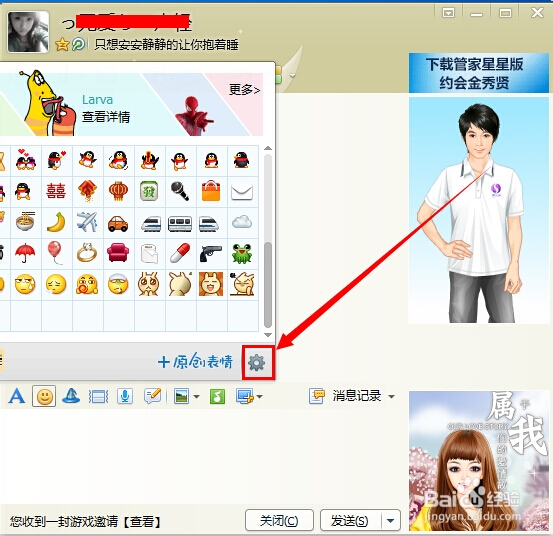Click the yellow star icon under nickname

pyautogui.click(x=62, y=44)
